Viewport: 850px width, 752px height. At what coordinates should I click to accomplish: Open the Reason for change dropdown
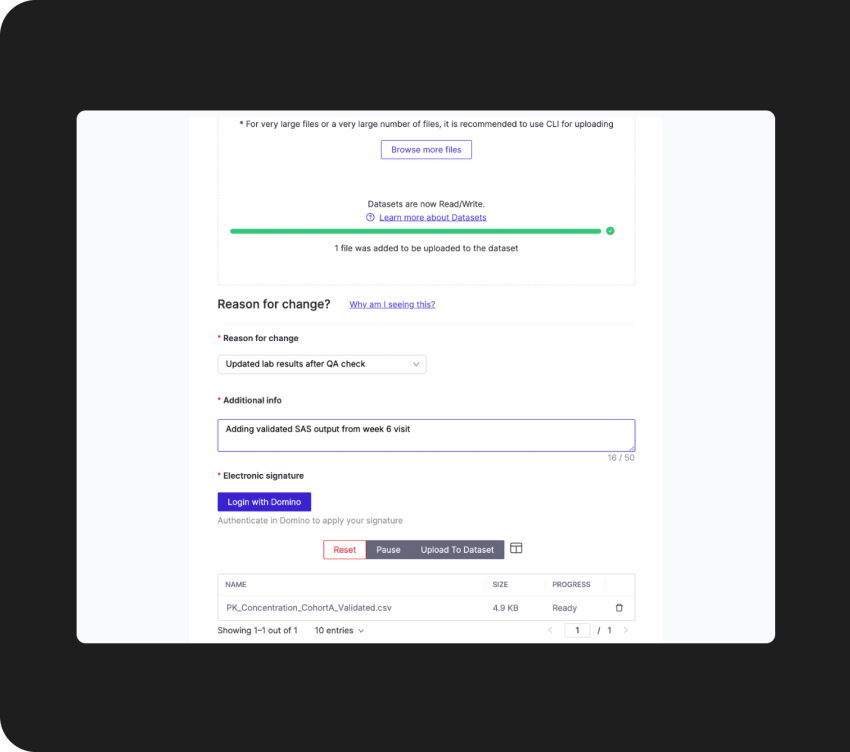pos(322,364)
